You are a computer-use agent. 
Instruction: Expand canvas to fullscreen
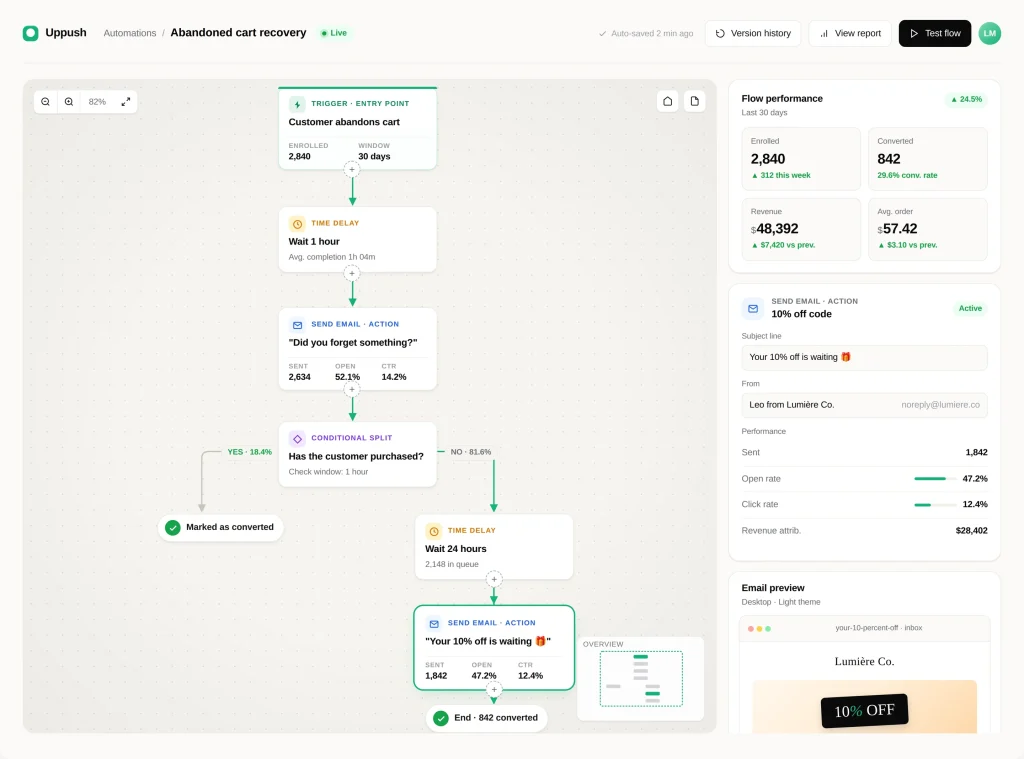tap(125, 102)
